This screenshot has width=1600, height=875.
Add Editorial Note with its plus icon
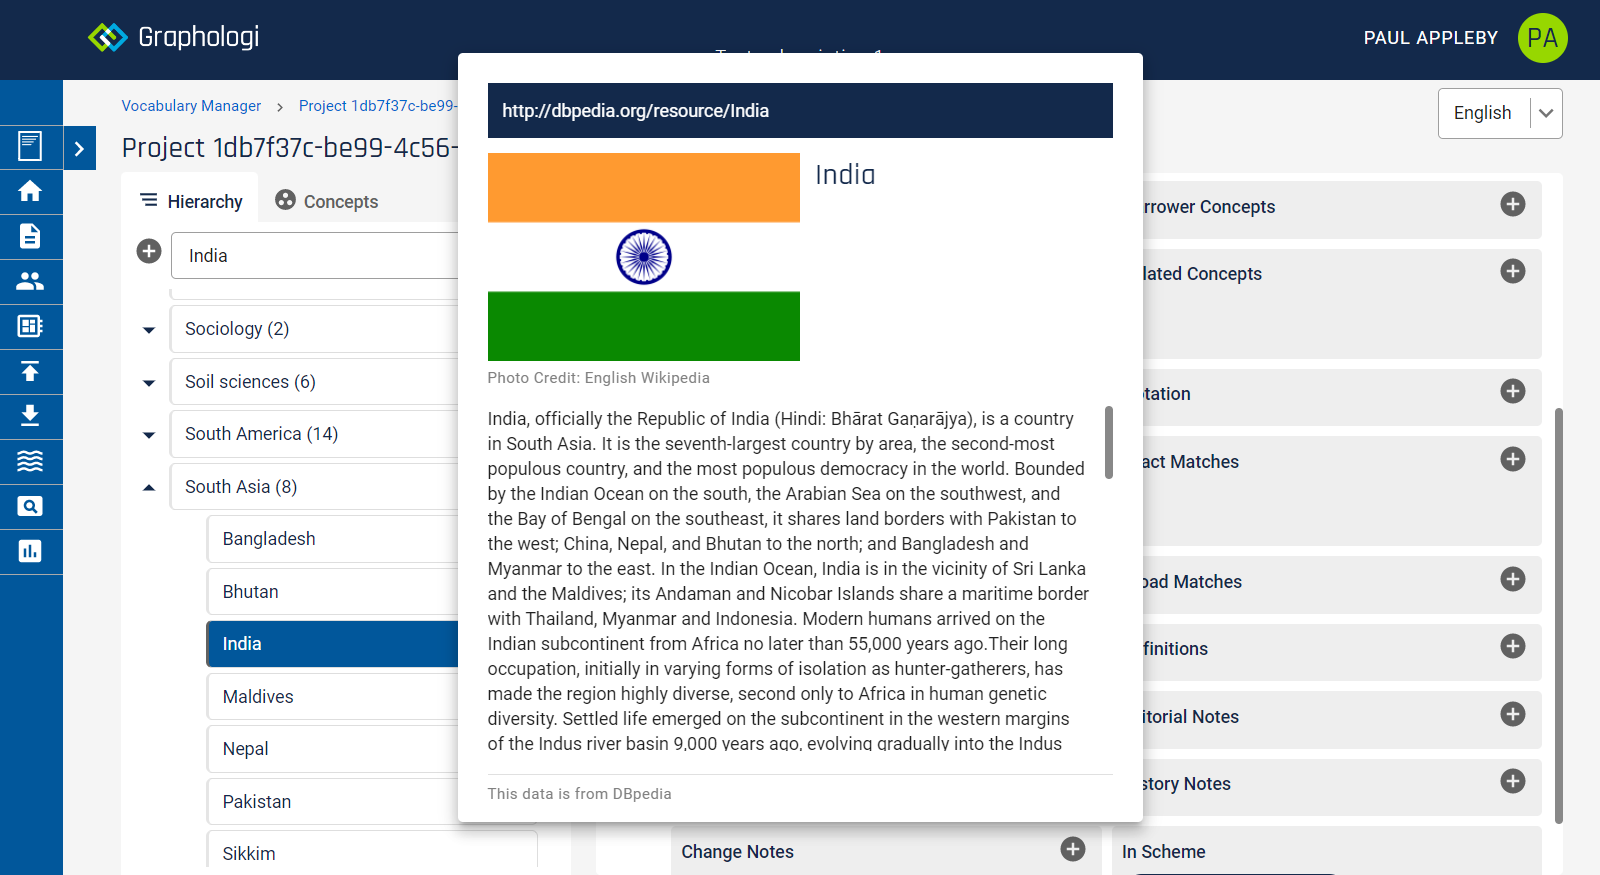click(1513, 714)
